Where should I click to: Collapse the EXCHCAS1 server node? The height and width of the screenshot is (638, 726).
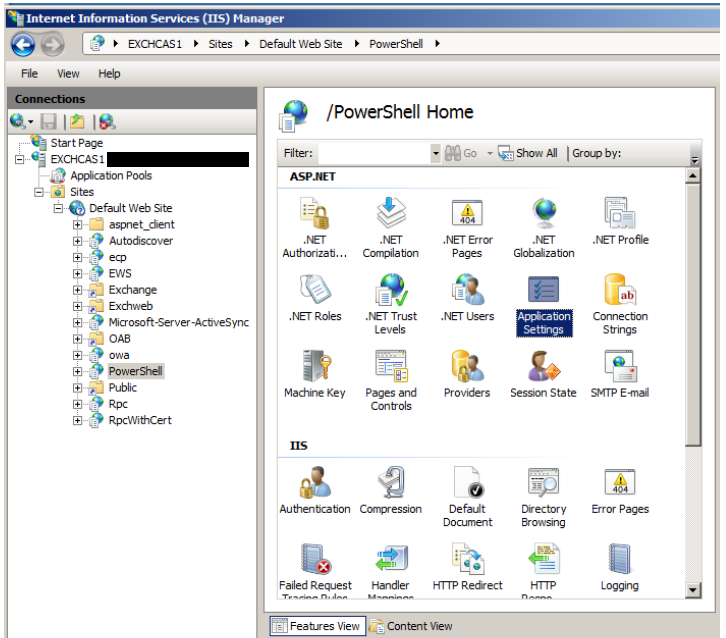point(19,160)
